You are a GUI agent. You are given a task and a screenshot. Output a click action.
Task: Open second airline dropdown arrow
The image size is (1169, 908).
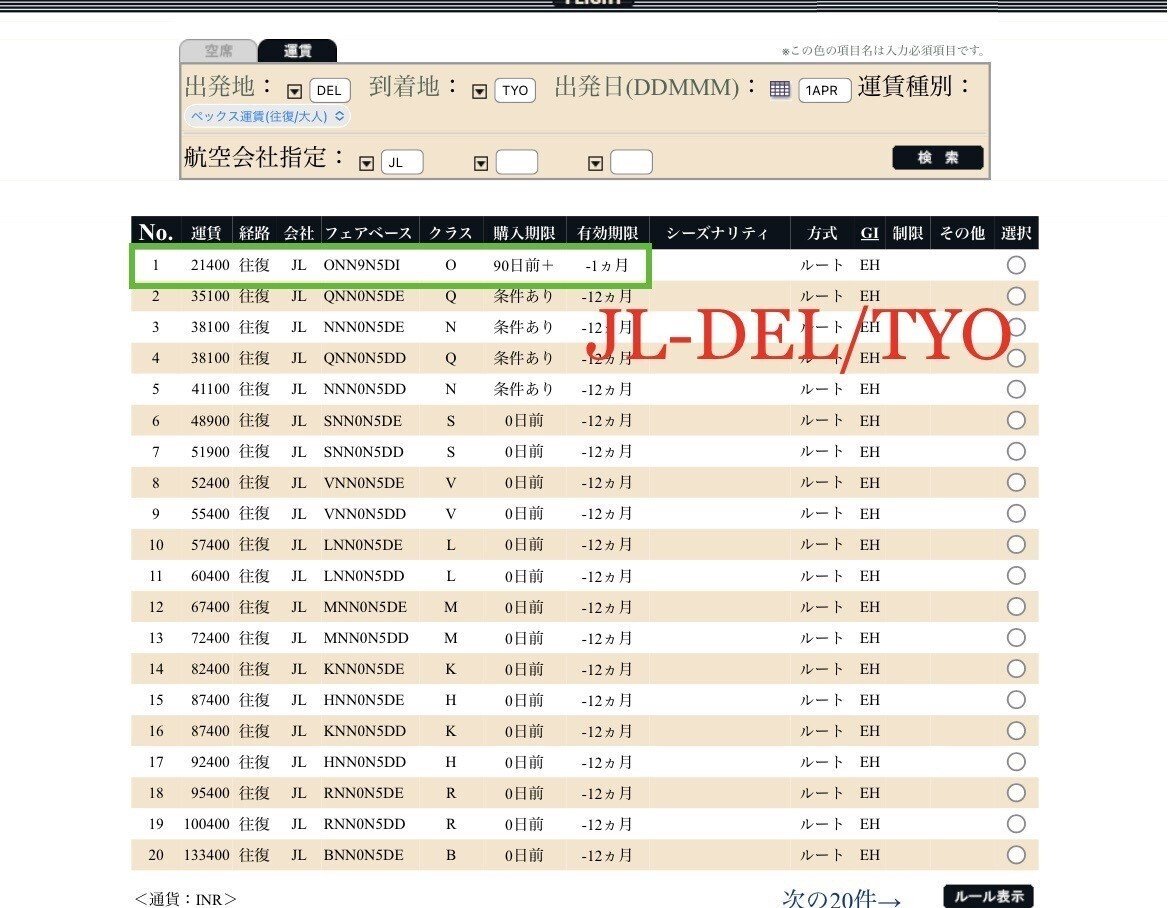pyautogui.click(x=481, y=163)
